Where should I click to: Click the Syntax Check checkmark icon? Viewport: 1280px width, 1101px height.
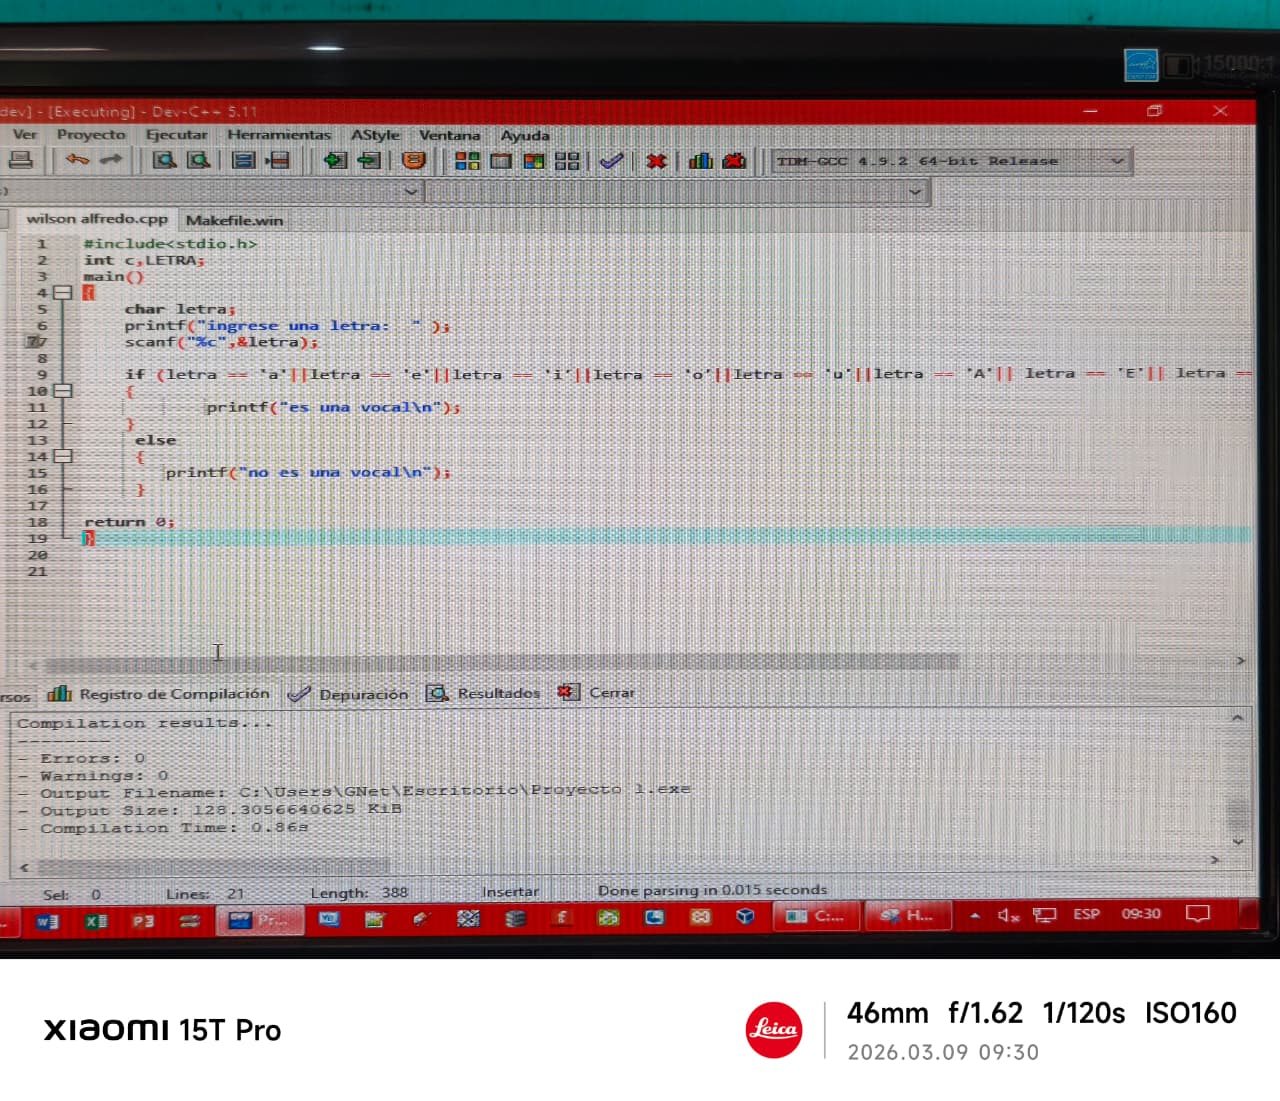(612, 161)
